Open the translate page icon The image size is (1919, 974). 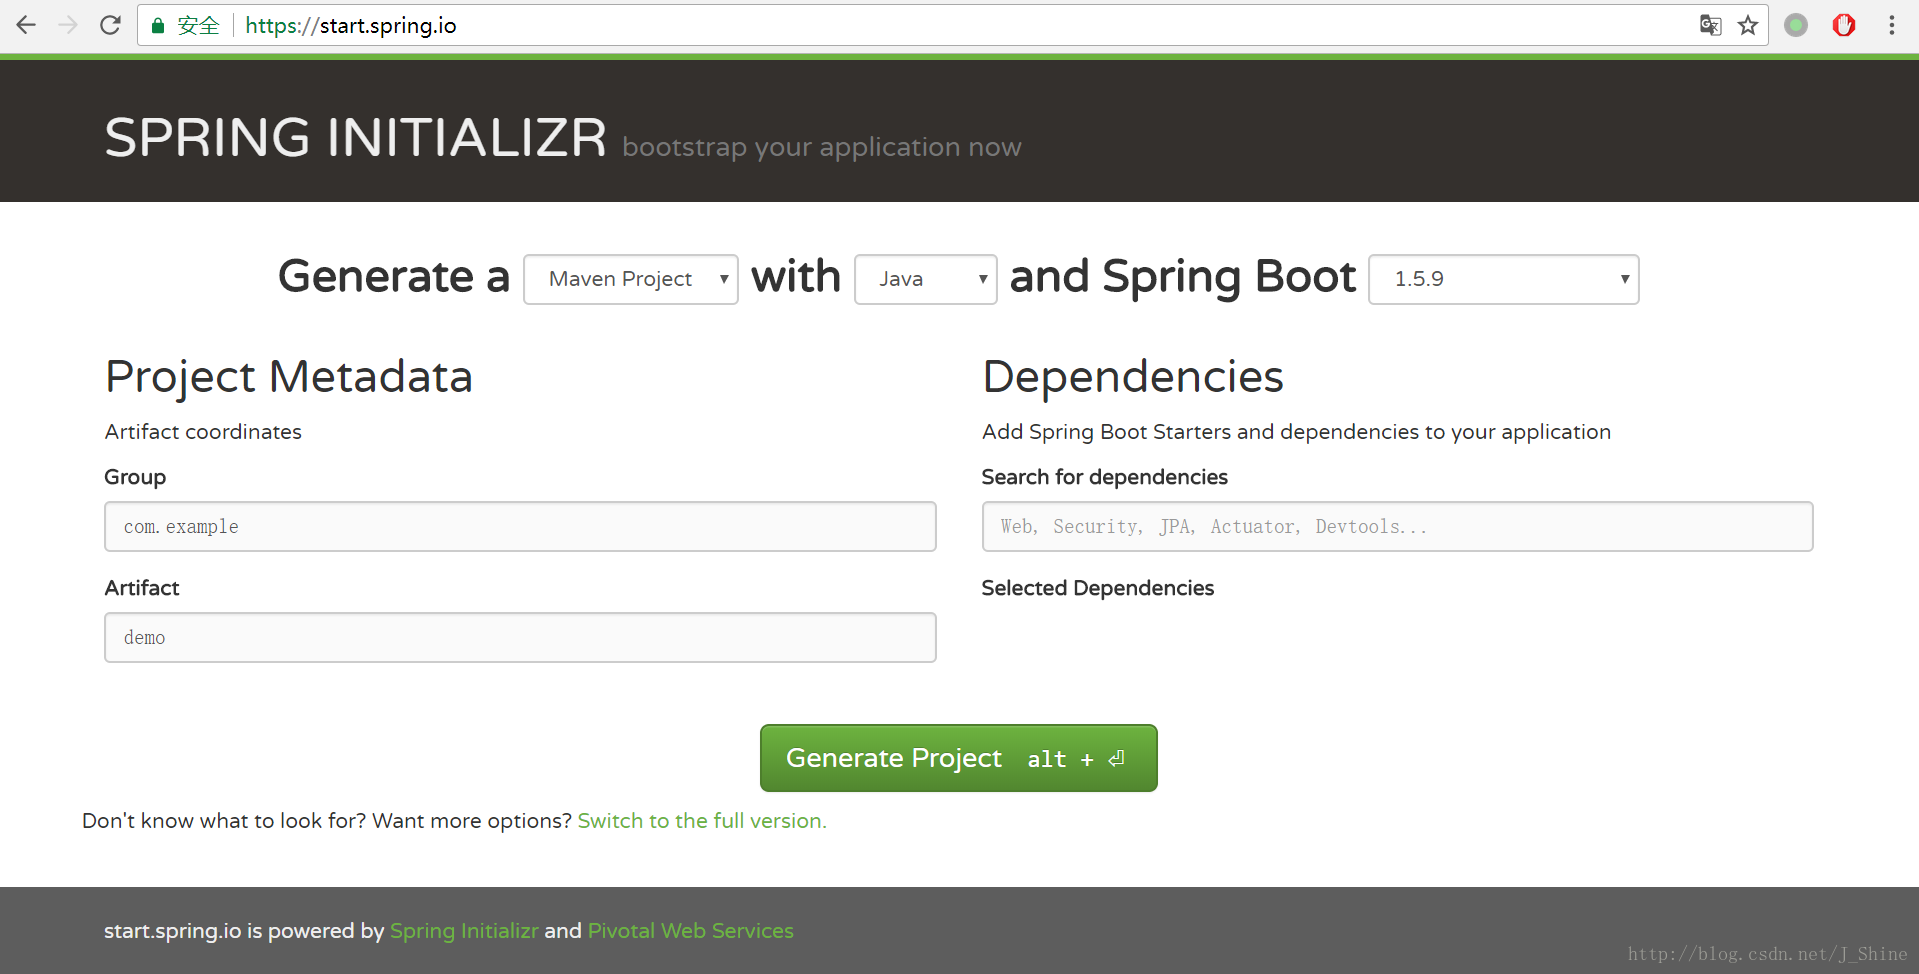pos(1710,25)
